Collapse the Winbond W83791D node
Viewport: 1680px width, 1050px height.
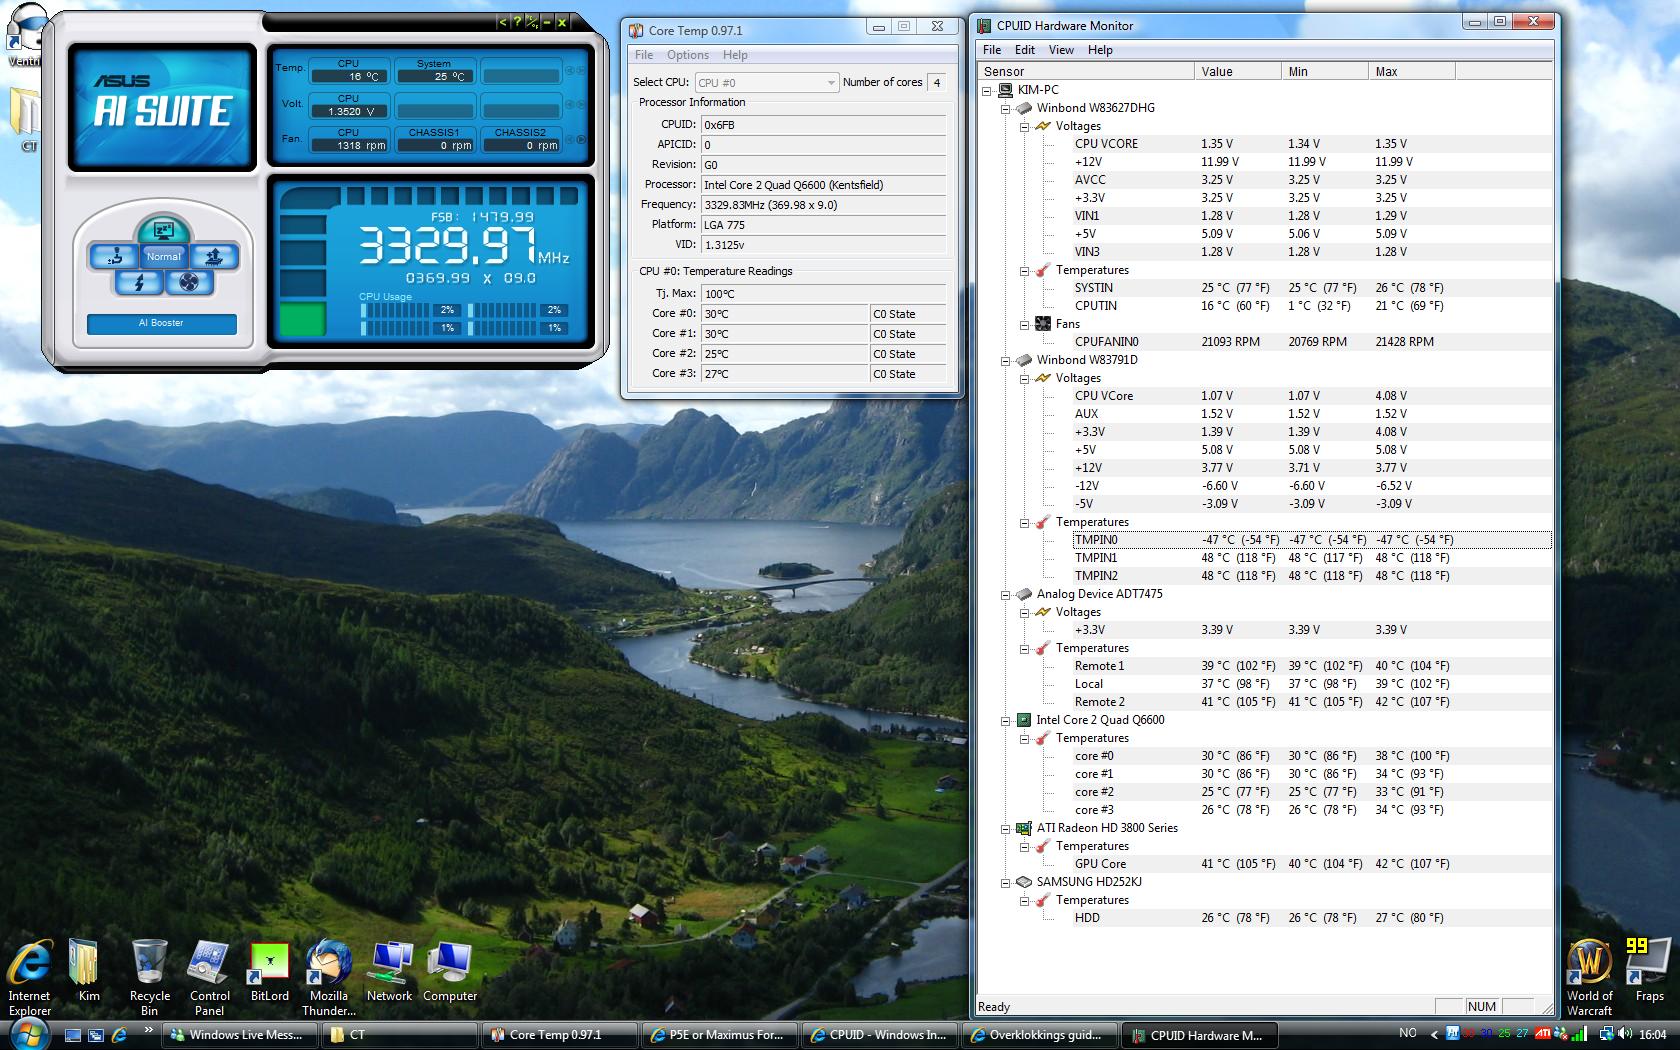pyautogui.click(x=1006, y=360)
